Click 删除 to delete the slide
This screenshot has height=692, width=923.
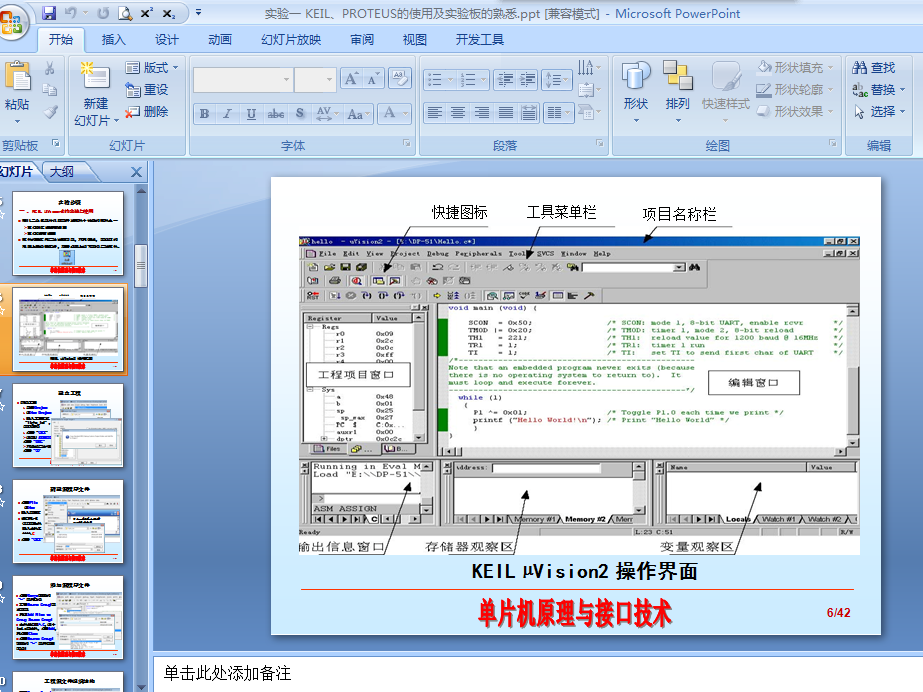147,112
